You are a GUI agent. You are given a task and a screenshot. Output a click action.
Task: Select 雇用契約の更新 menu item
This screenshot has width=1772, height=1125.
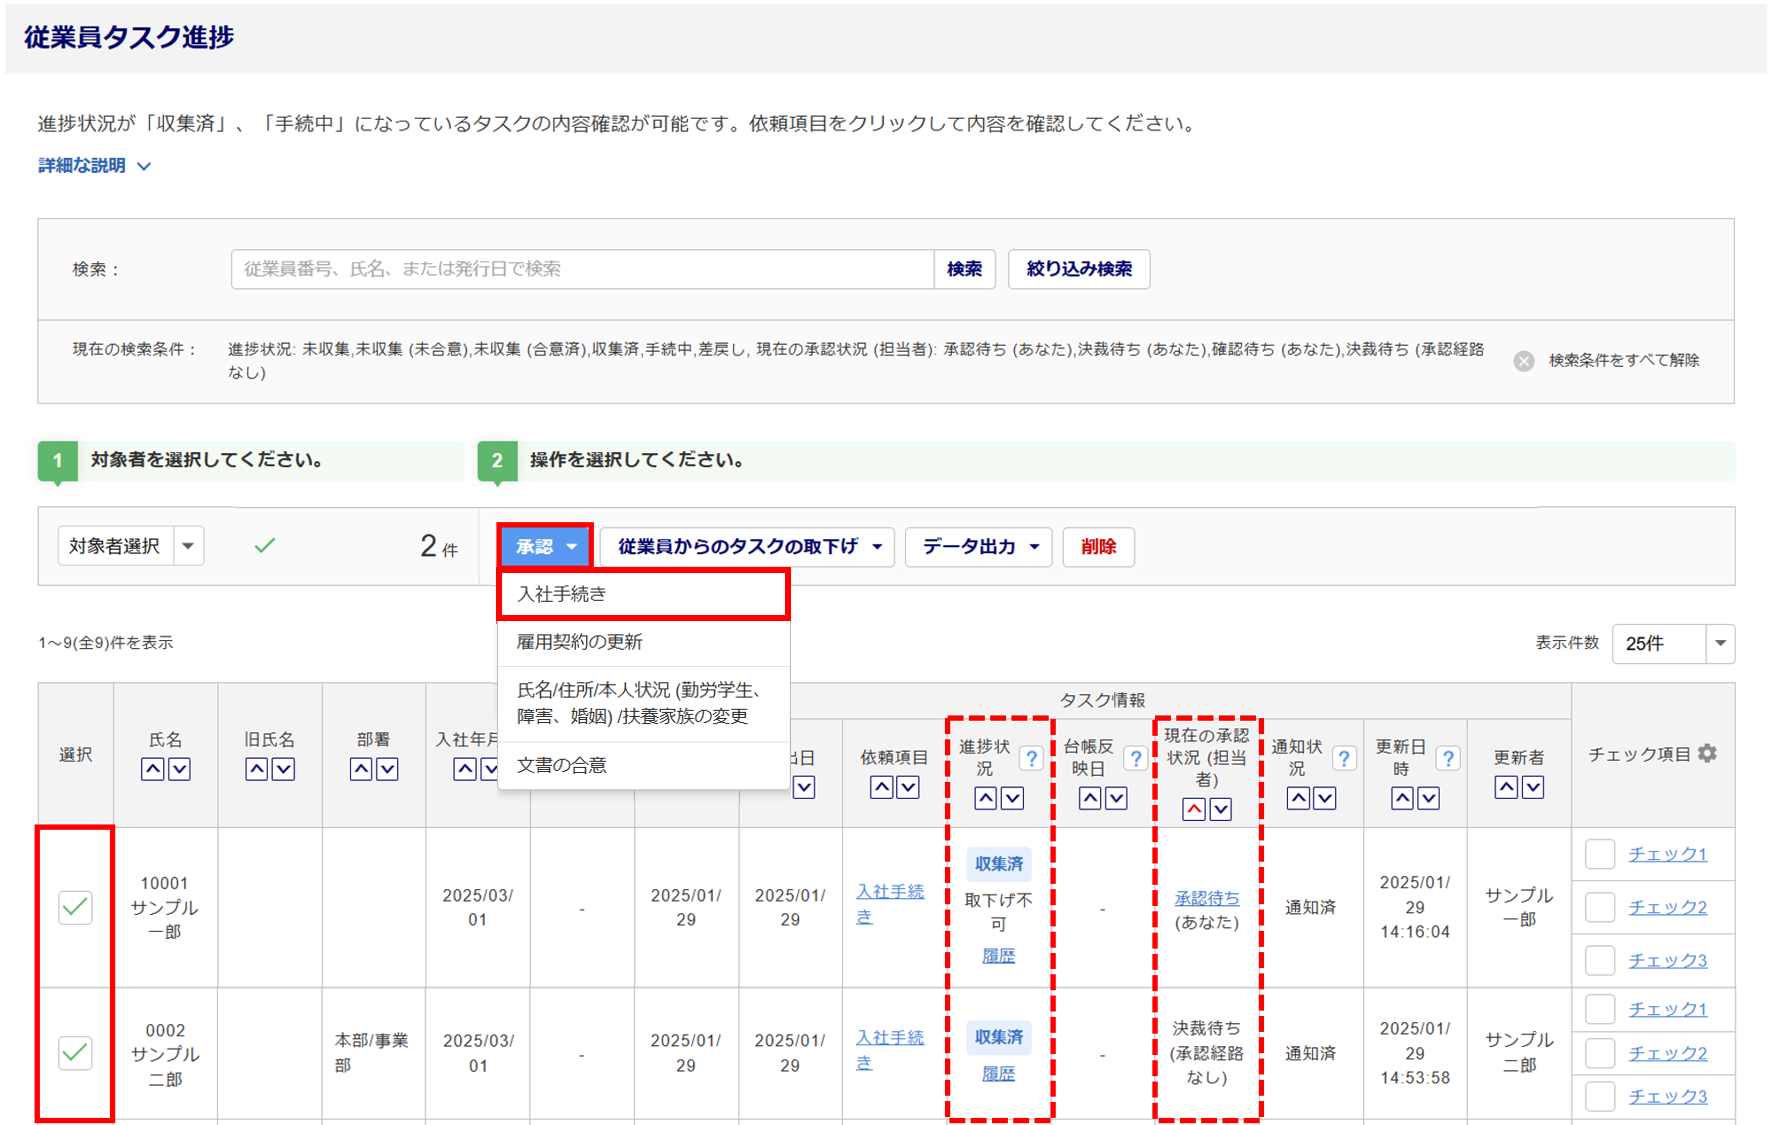tap(643, 642)
